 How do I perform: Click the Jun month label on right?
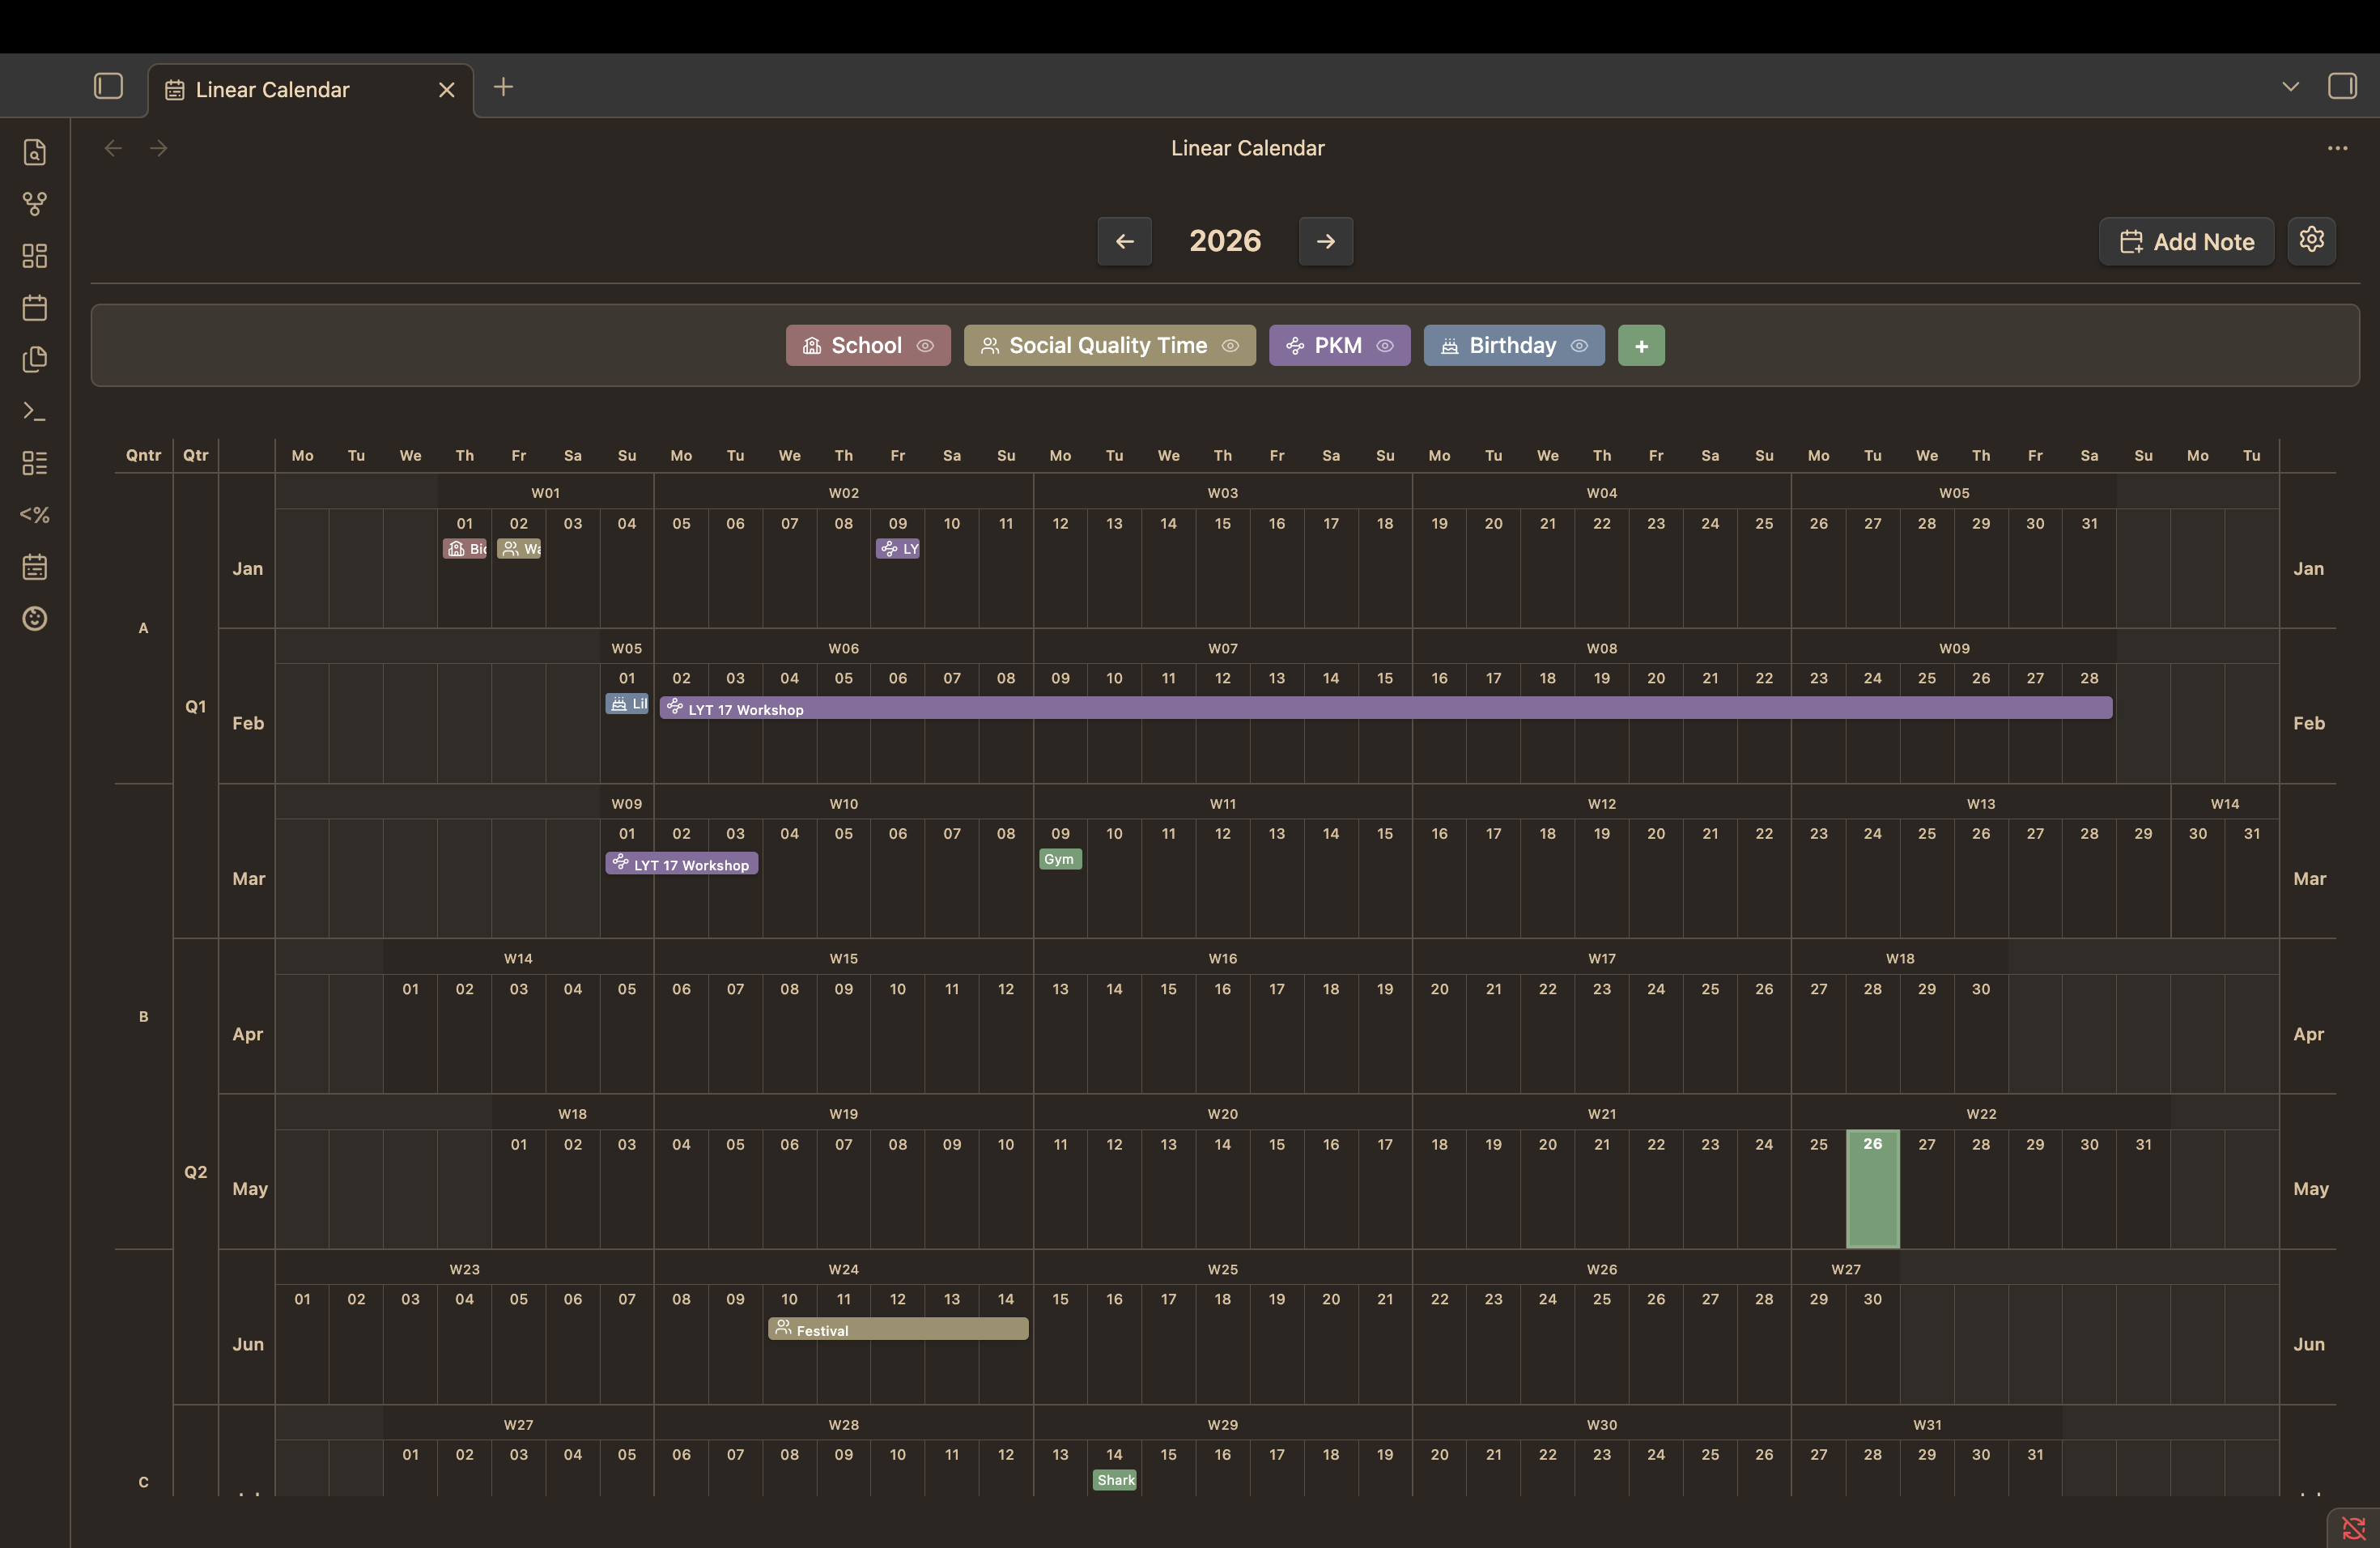pos(2309,1344)
